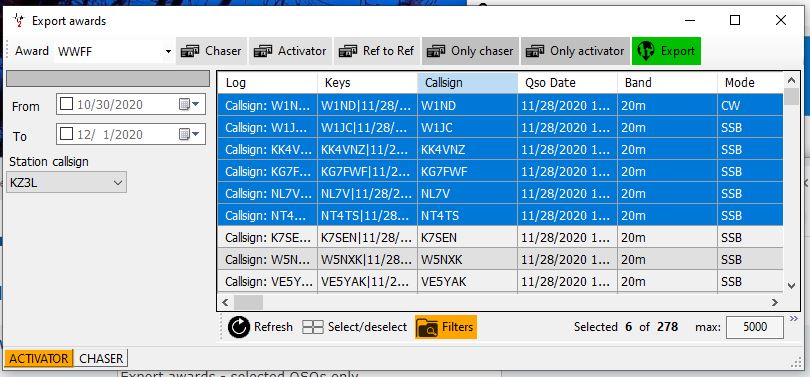Select the NT4TS callsign cell
Screen dimensions: 810x377
tap(468, 215)
